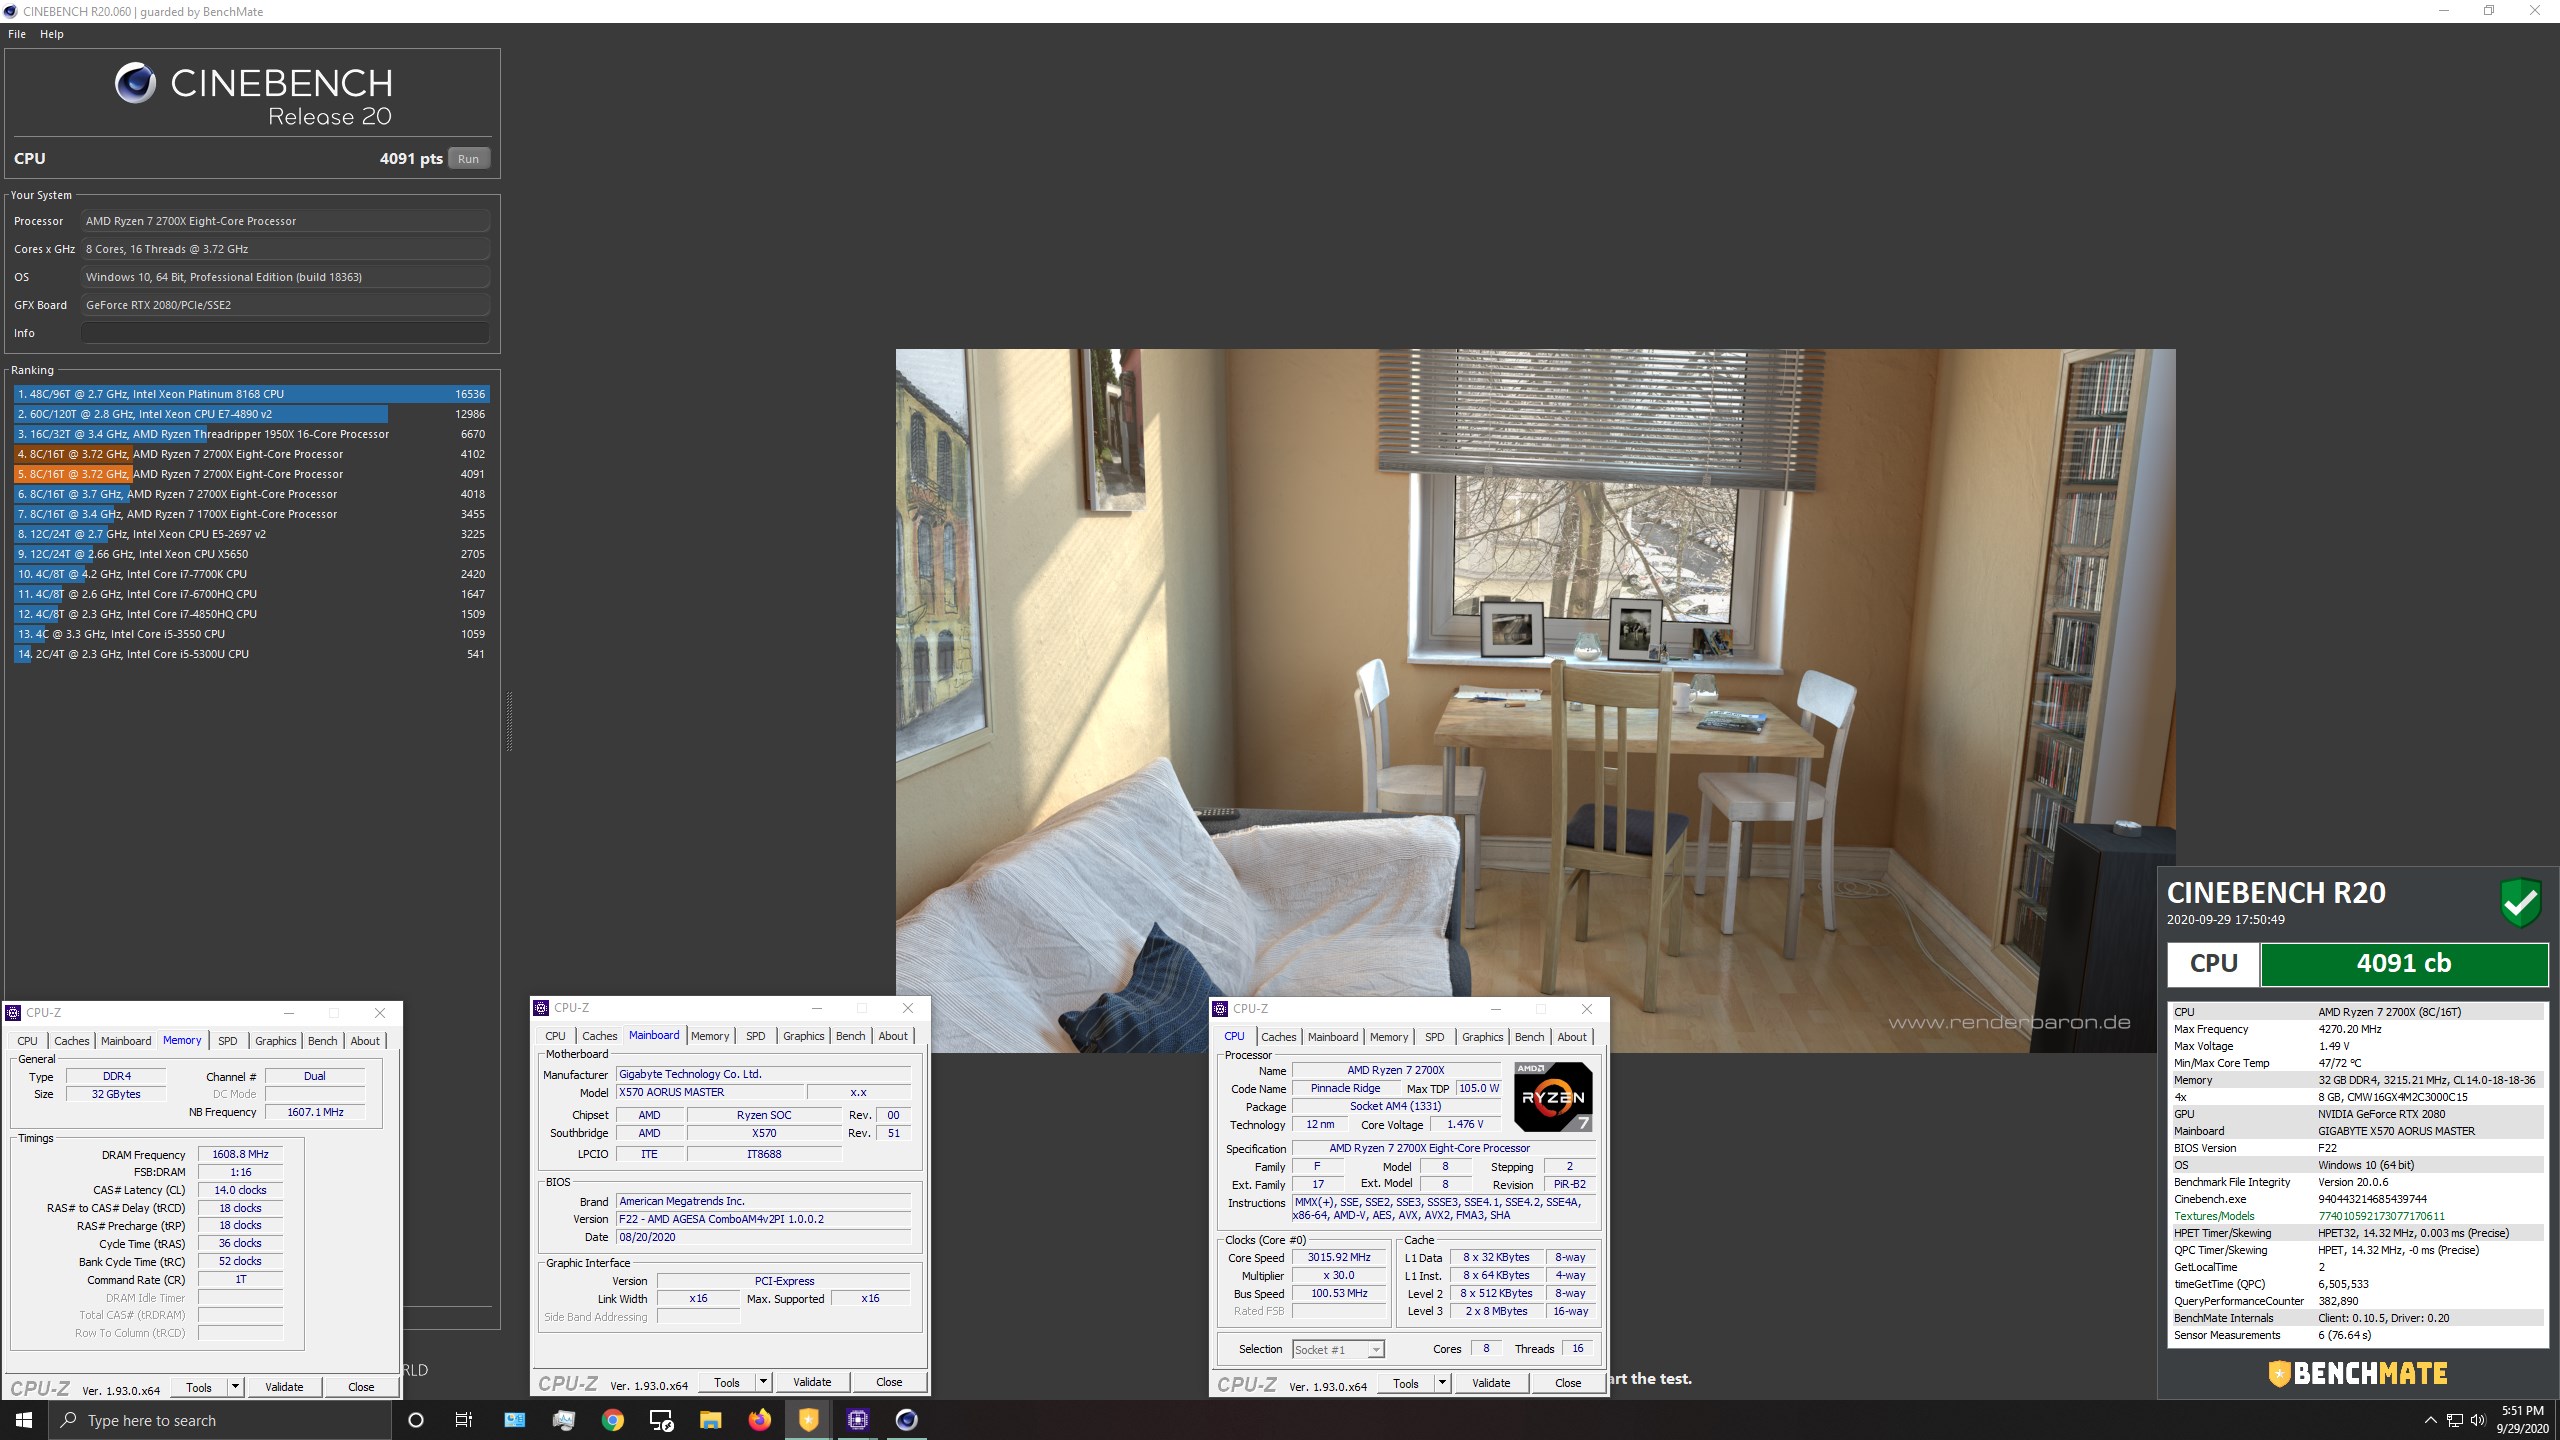
Task: Click Validate in CPU-Z Mainboard window
Action: 812,1382
